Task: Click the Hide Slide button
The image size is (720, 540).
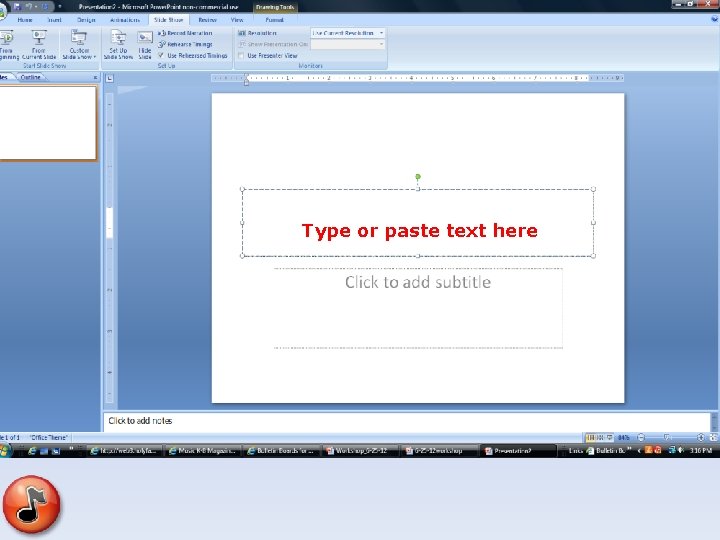Action: coord(145,45)
